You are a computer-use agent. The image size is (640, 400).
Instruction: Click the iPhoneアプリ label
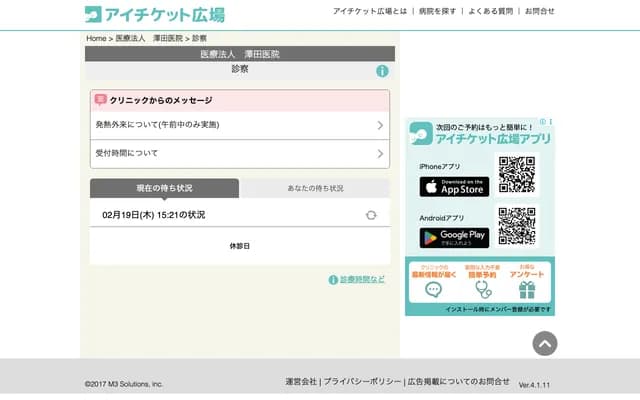tap(440, 167)
